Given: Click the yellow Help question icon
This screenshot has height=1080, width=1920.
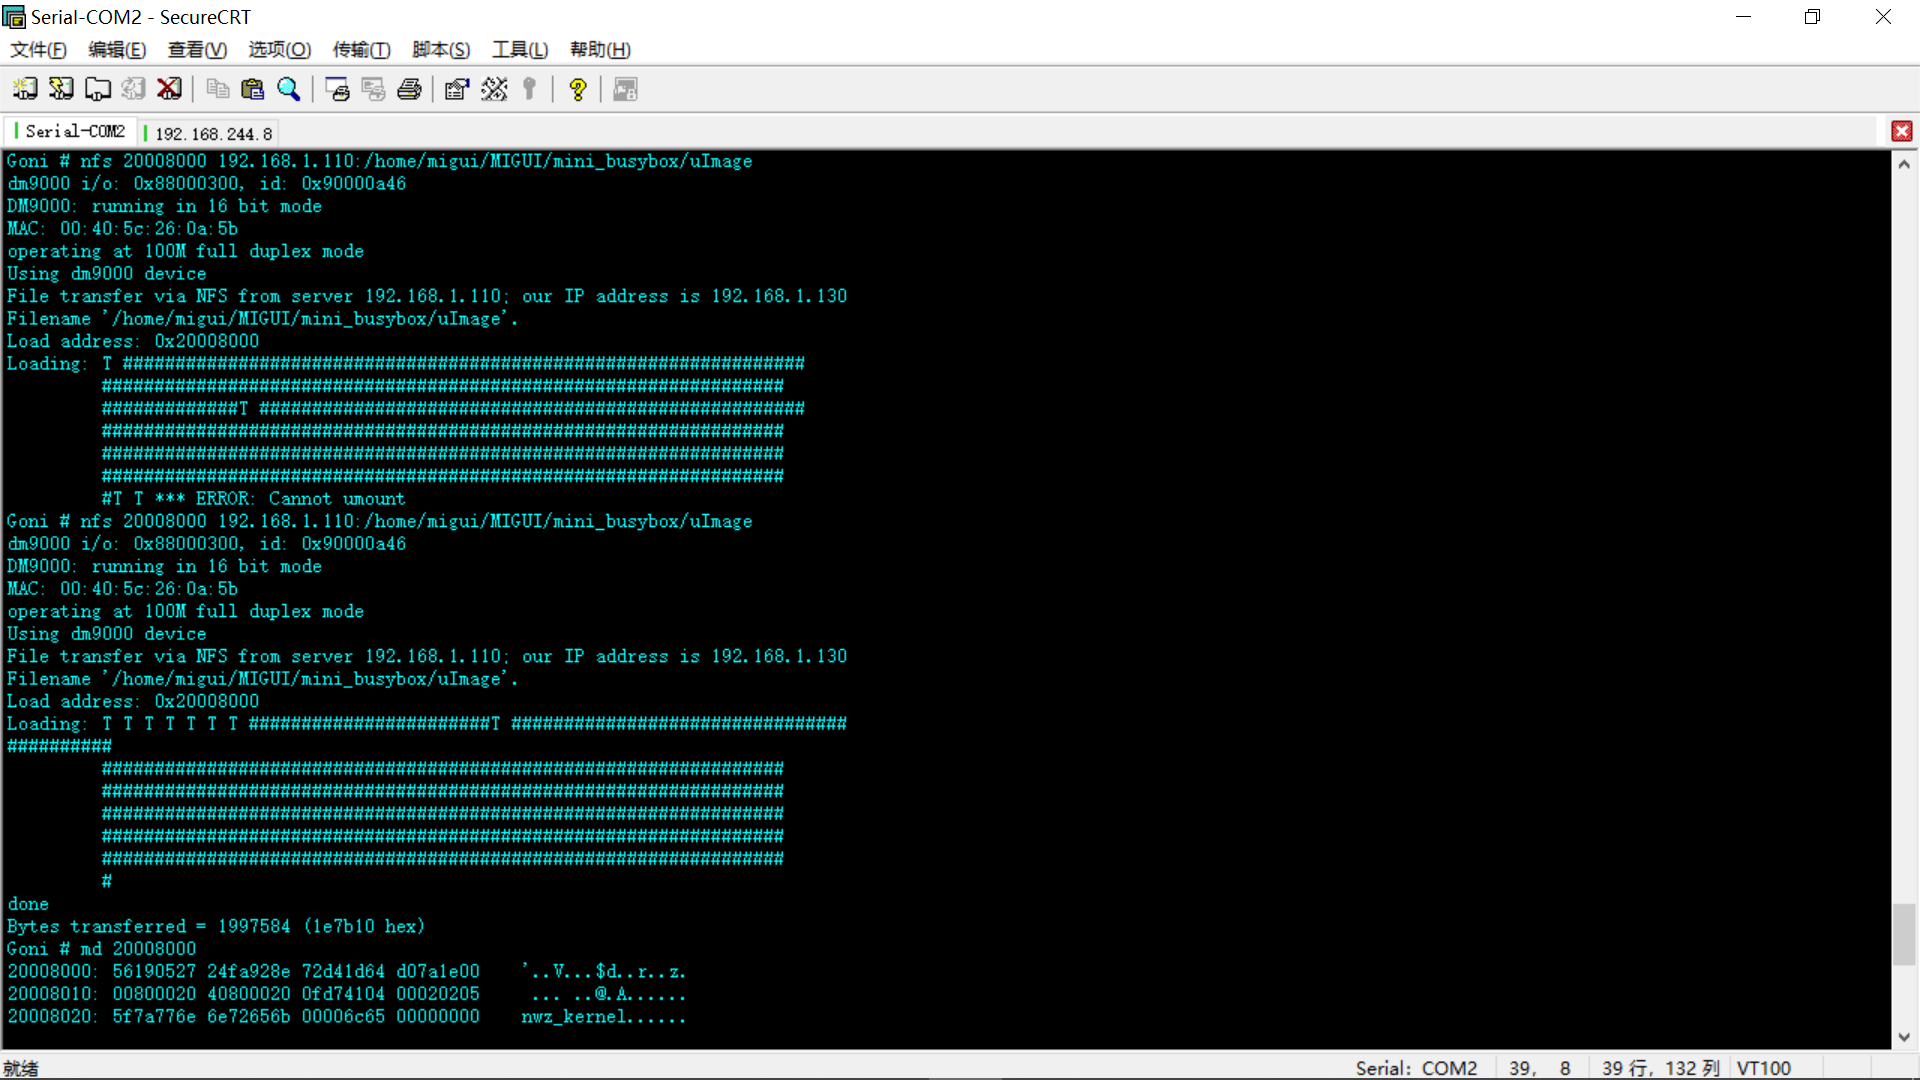Looking at the screenshot, I should click(577, 89).
